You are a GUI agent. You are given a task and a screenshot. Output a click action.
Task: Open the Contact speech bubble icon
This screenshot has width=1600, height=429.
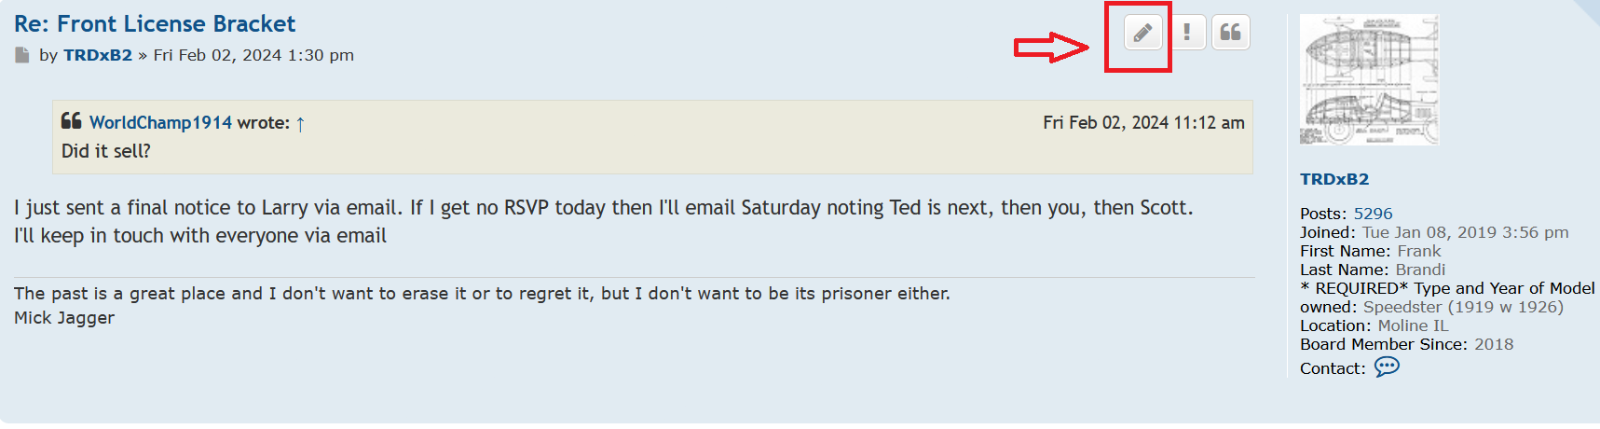tap(1387, 367)
